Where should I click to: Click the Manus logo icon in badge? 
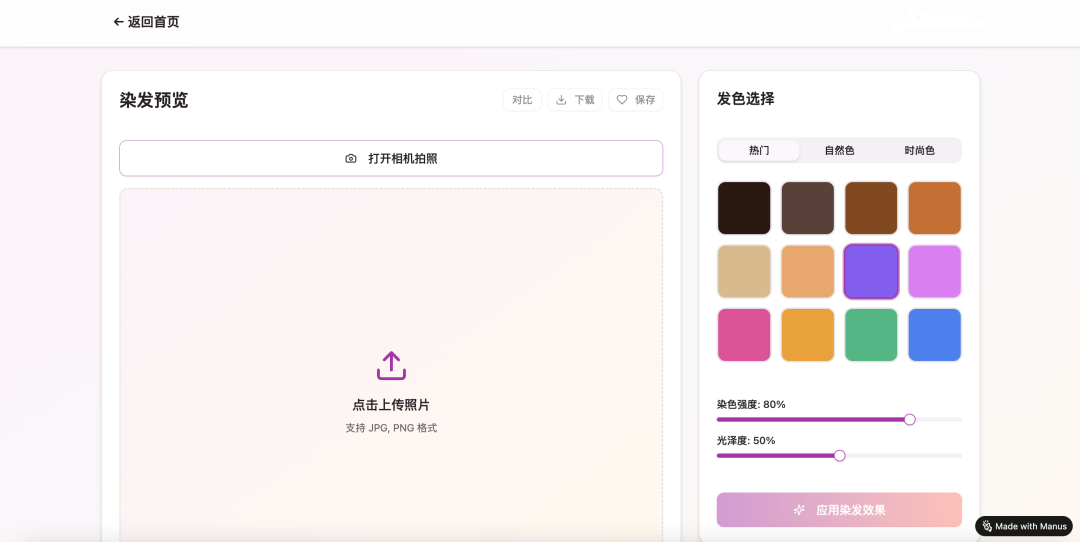tap(987, 526)
